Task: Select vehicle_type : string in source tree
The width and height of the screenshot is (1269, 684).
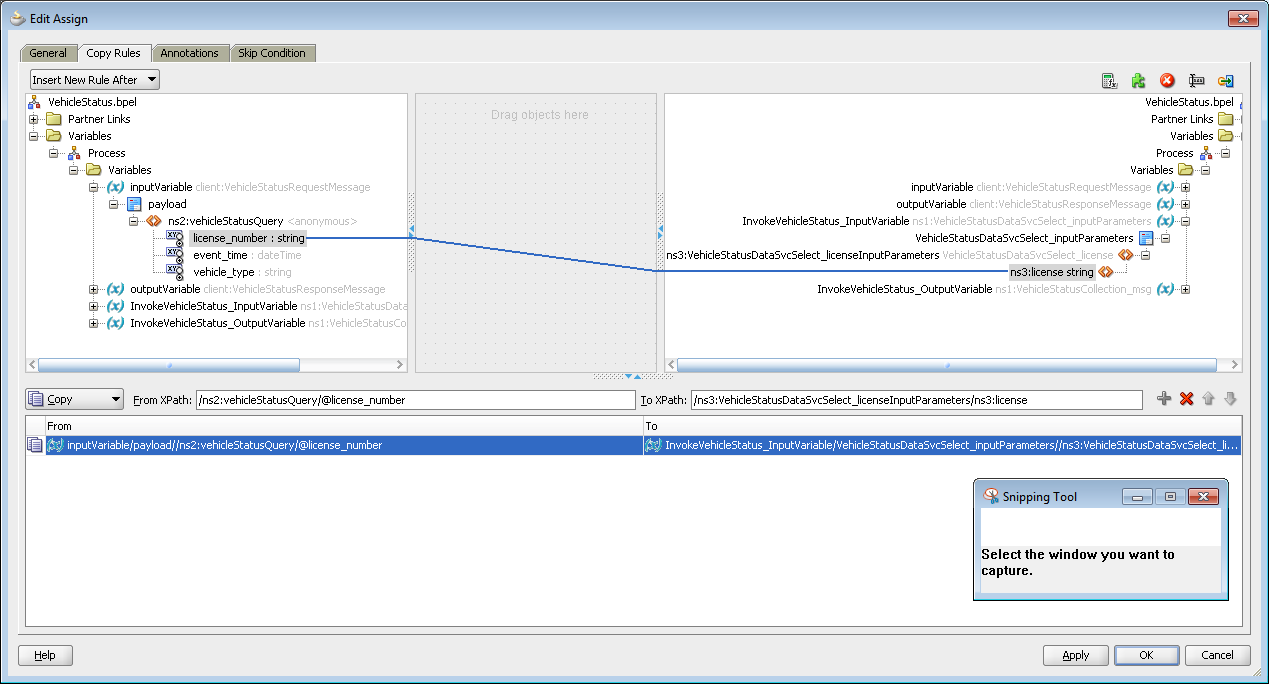Action: tap(242, 272)
